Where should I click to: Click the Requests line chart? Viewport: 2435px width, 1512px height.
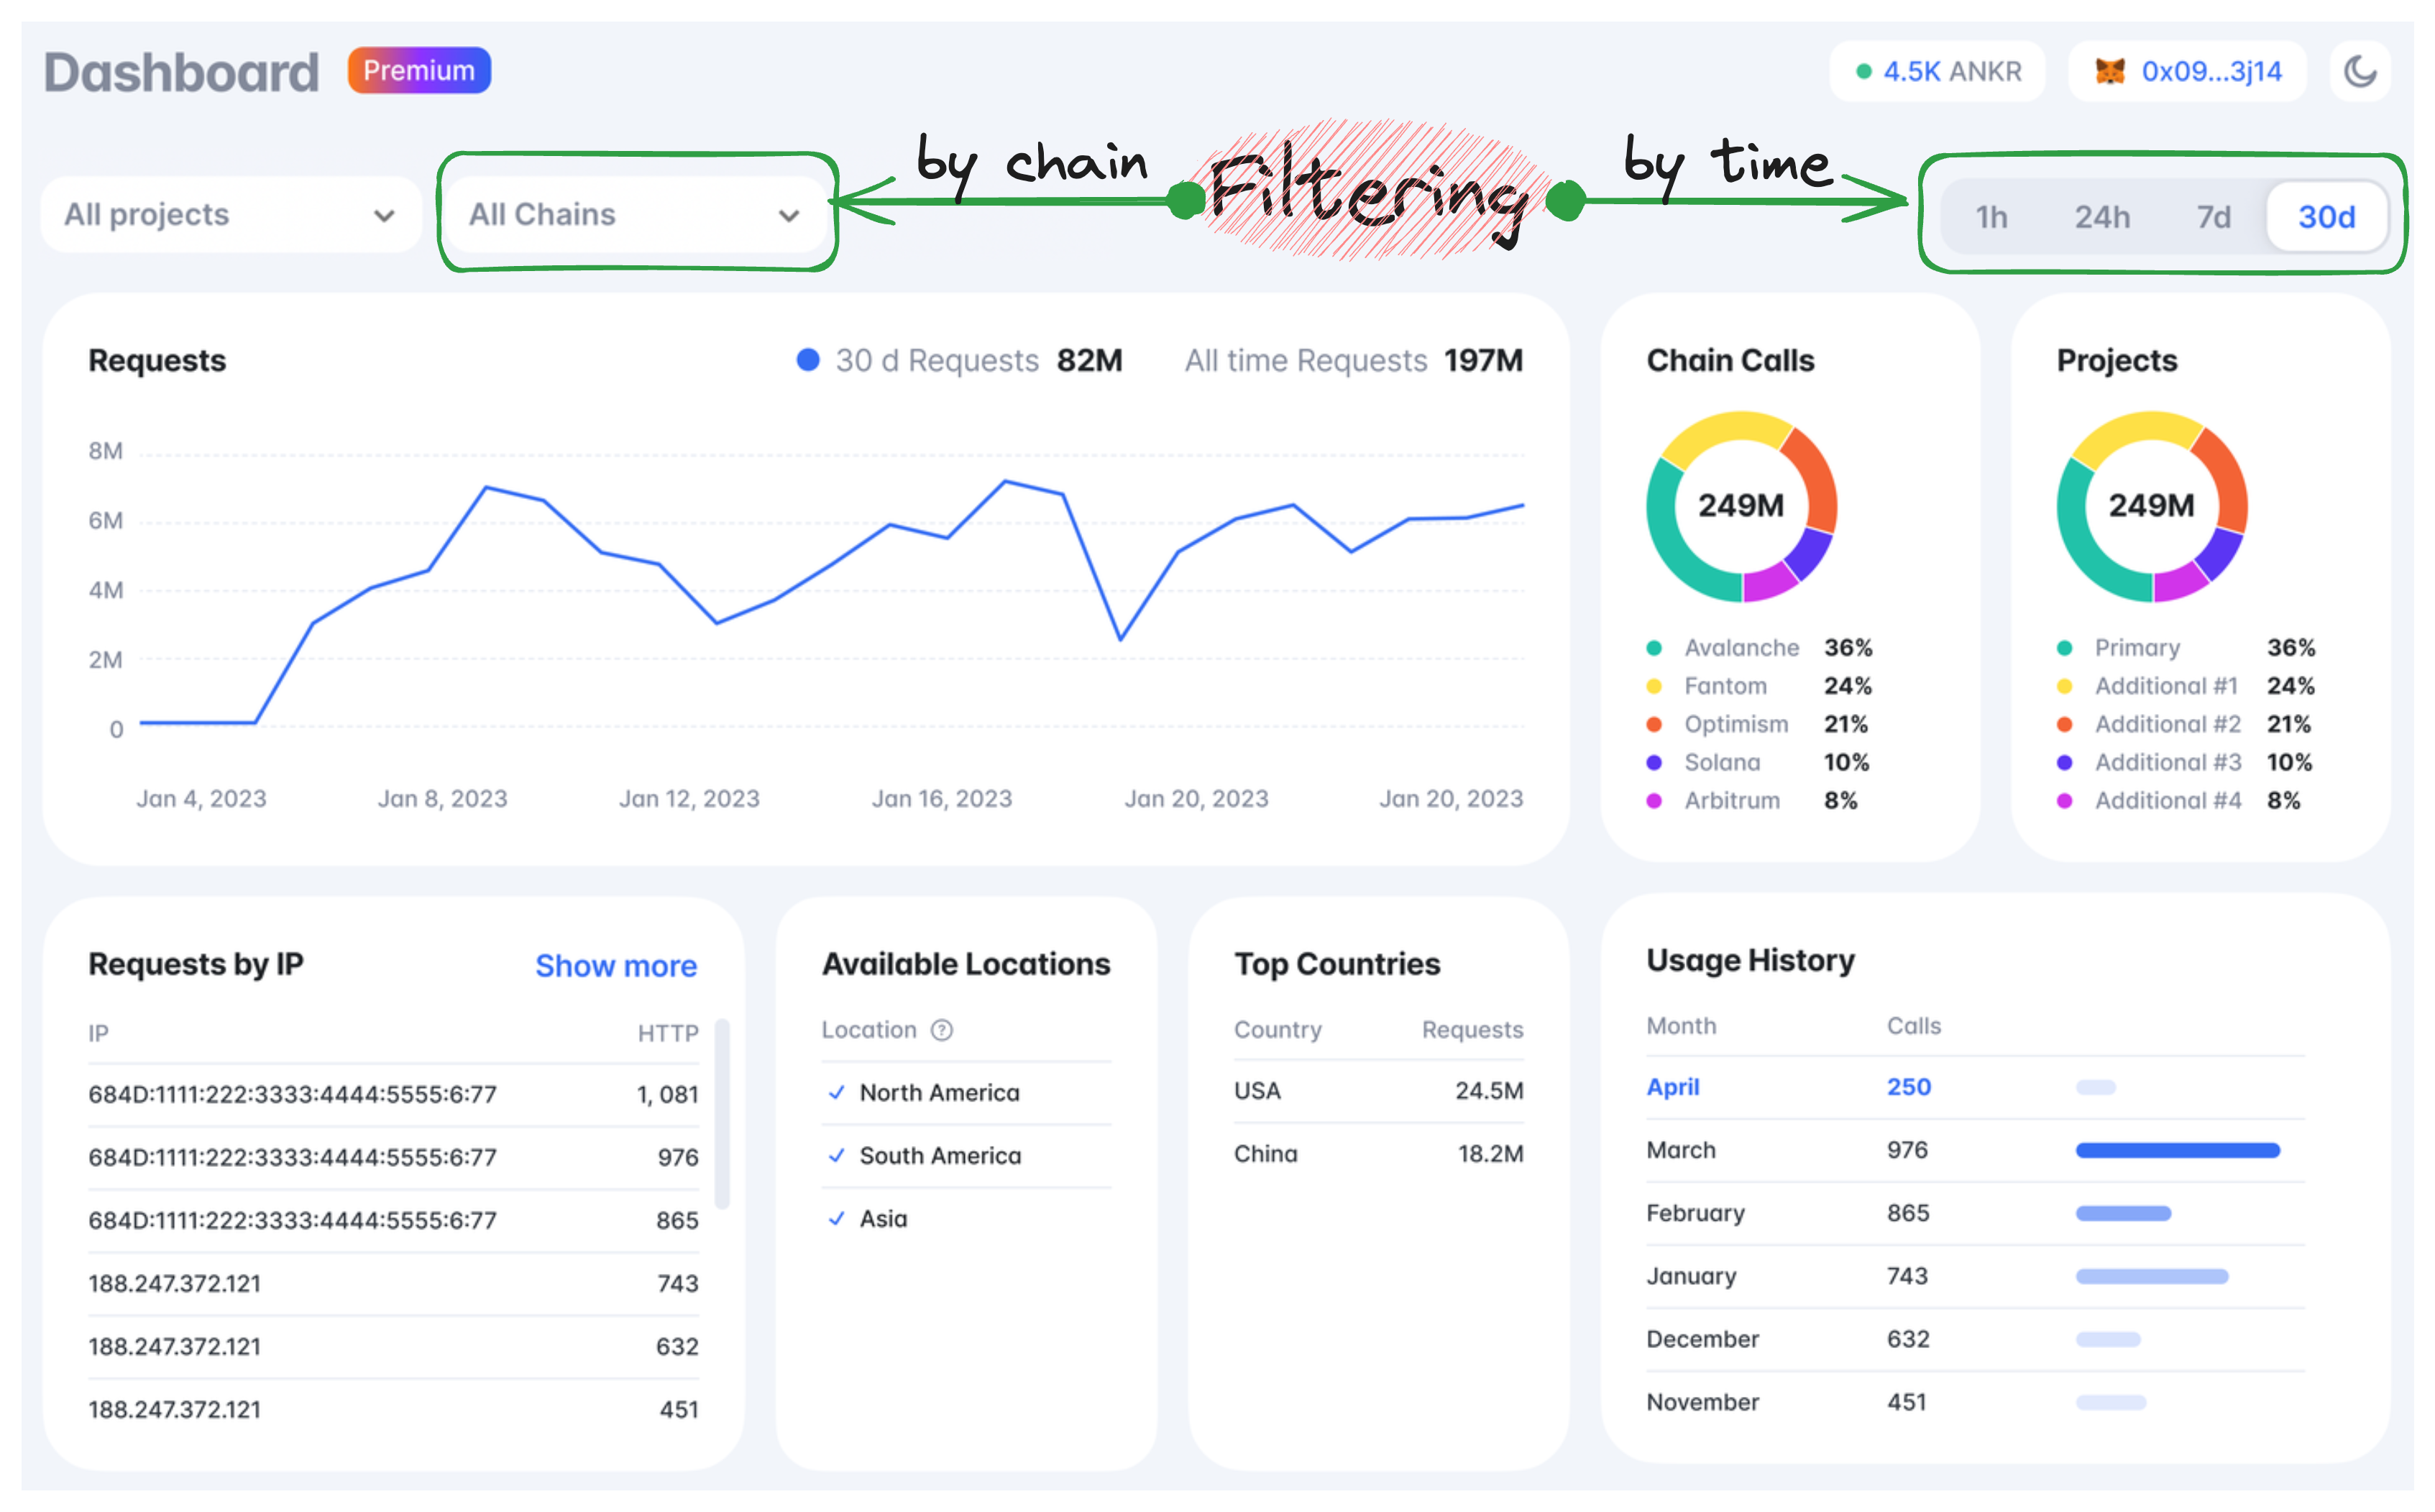[831, 600]
